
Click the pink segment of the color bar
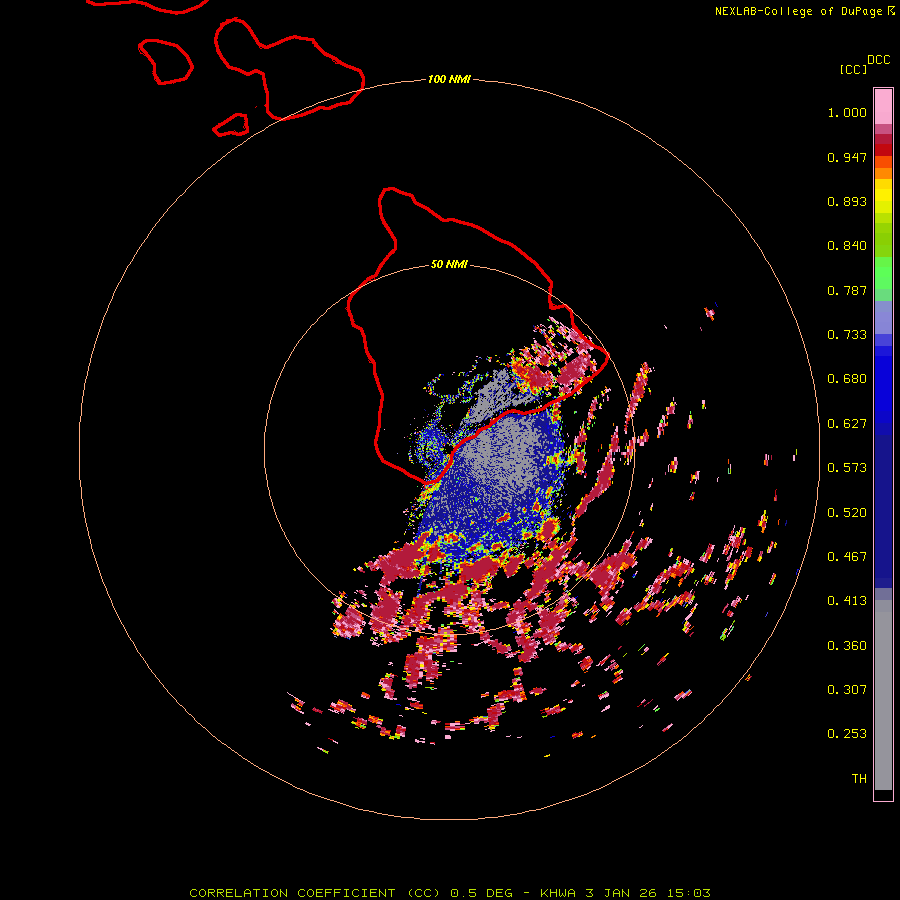pos(883,107)
